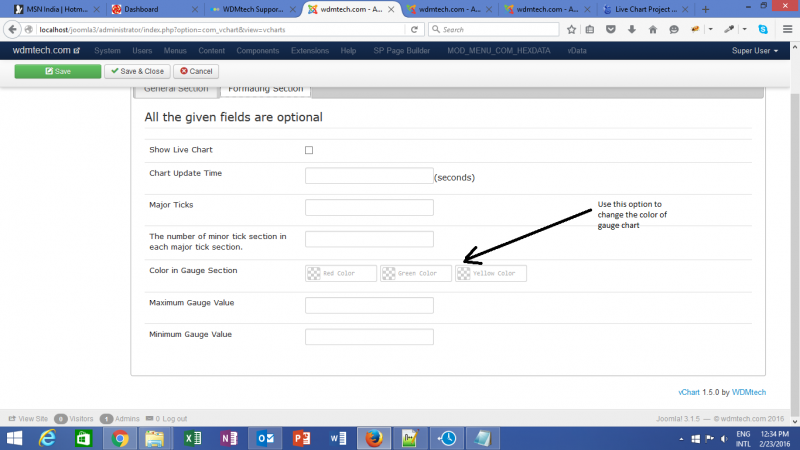Screen dimensions: 800x450
Task: Open the Extensions menu
Action: click(x=310, y=50)
